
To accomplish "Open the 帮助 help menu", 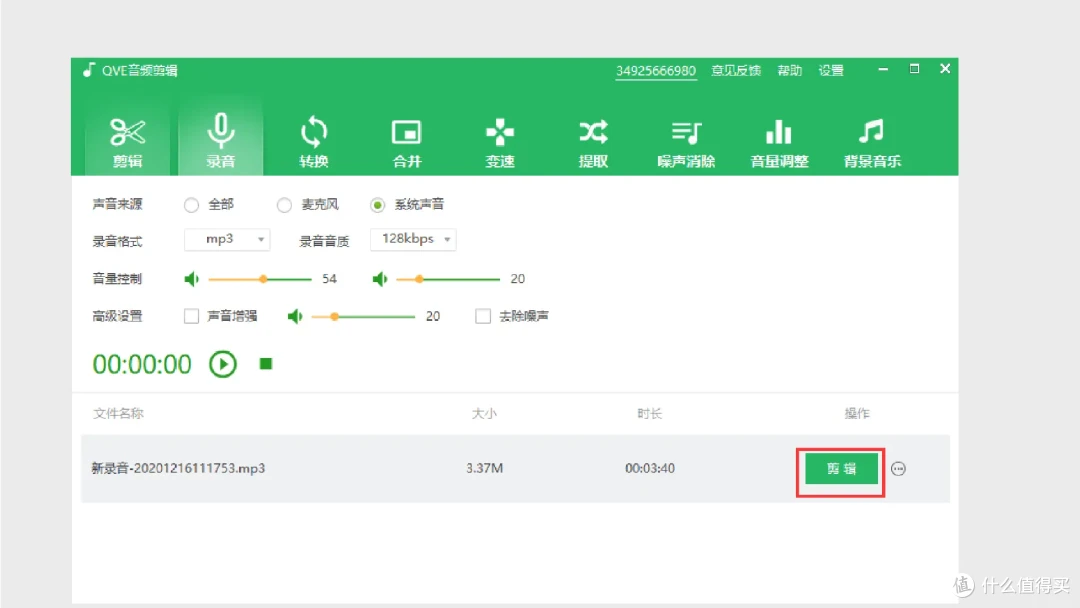I will [789, 70].
